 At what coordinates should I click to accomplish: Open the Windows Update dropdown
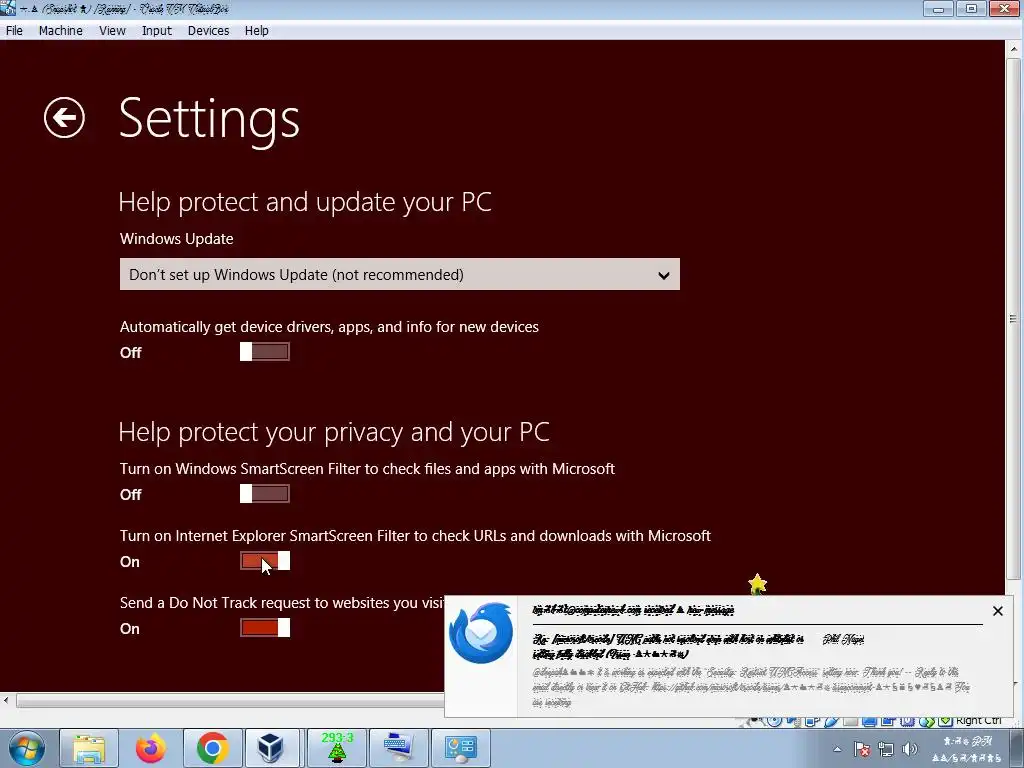click(400, 274)
